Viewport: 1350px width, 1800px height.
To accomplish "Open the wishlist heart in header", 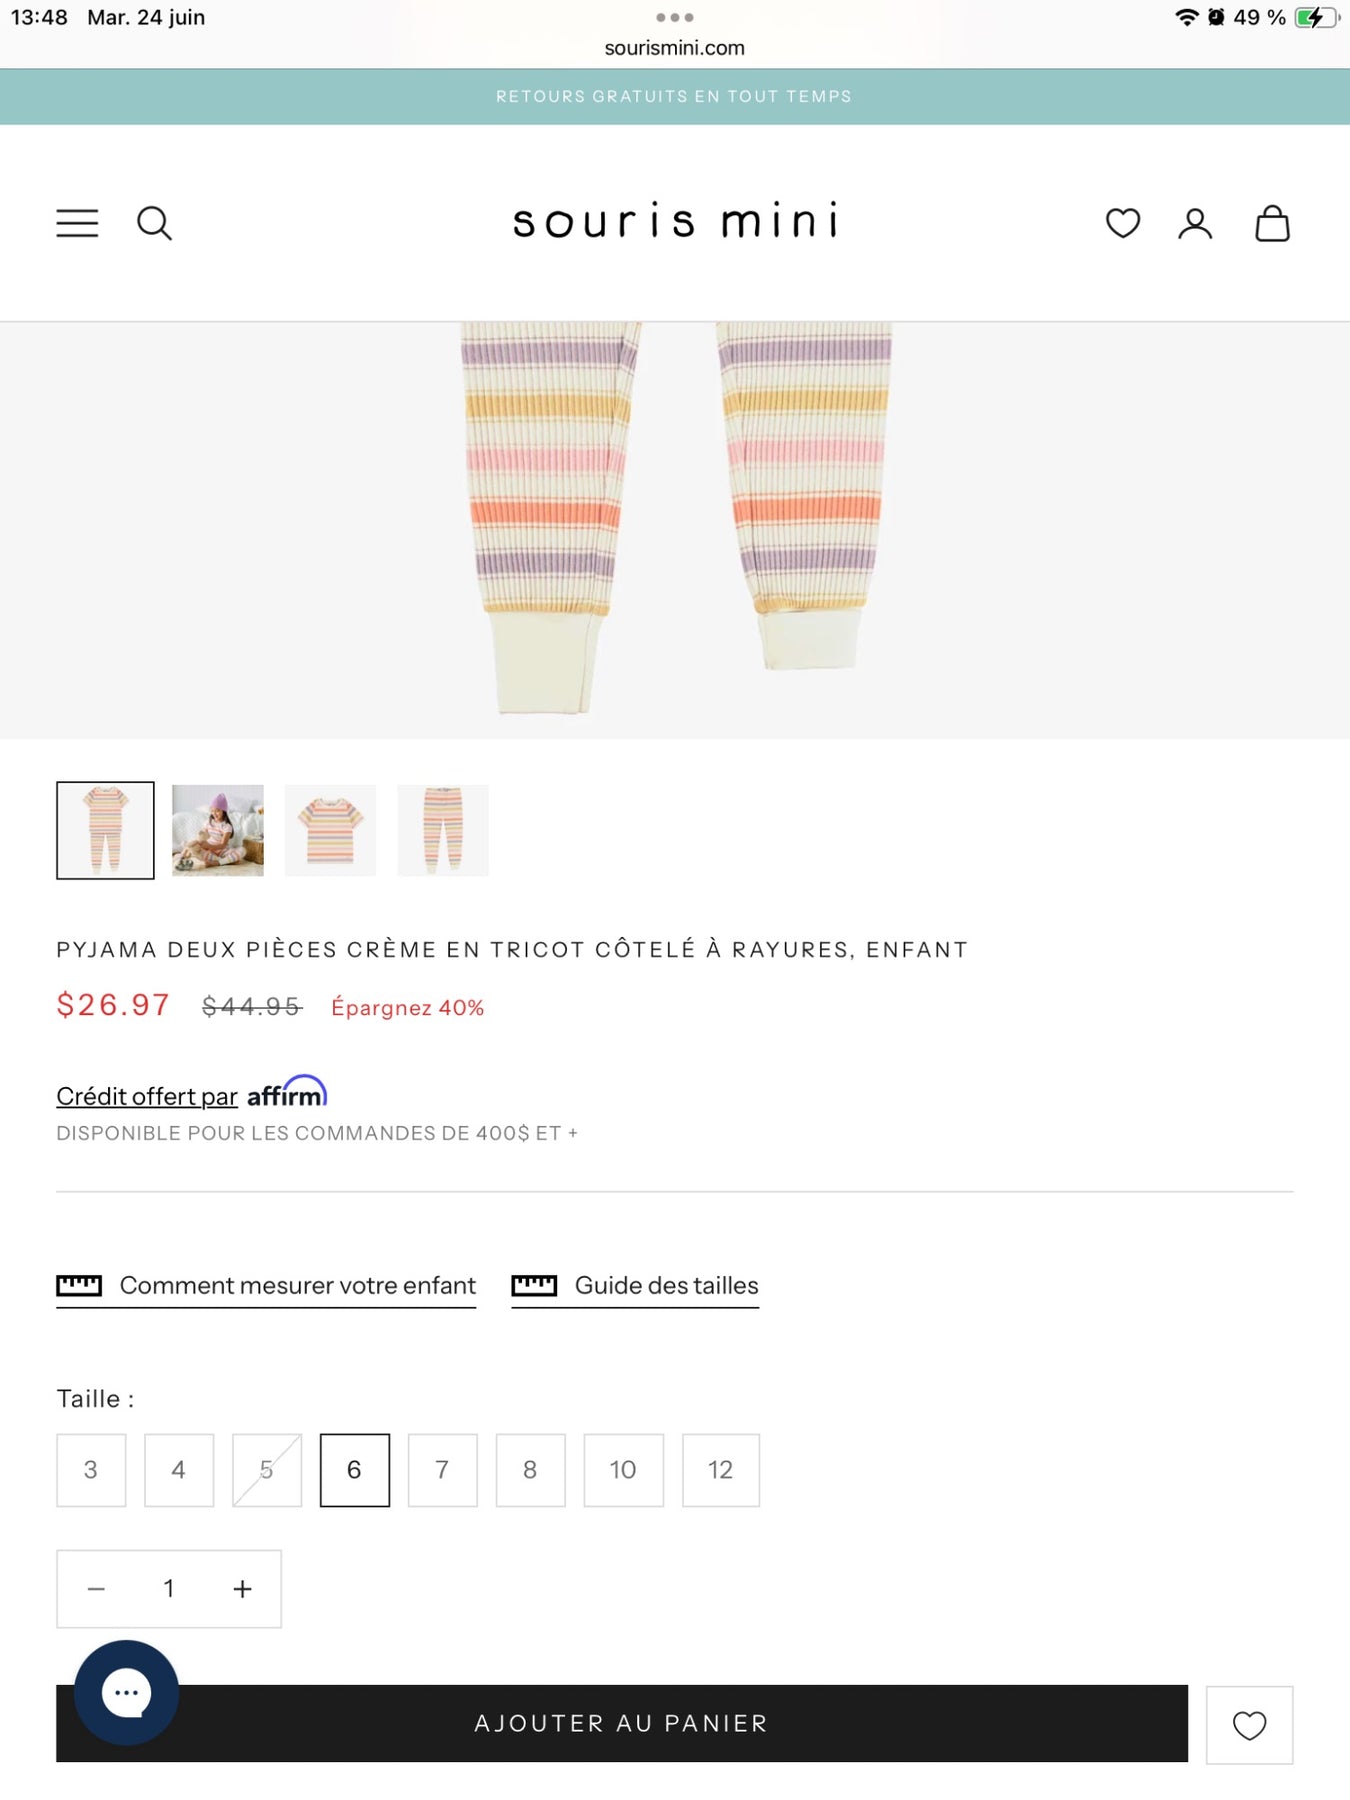I will tap(1123, 223).
